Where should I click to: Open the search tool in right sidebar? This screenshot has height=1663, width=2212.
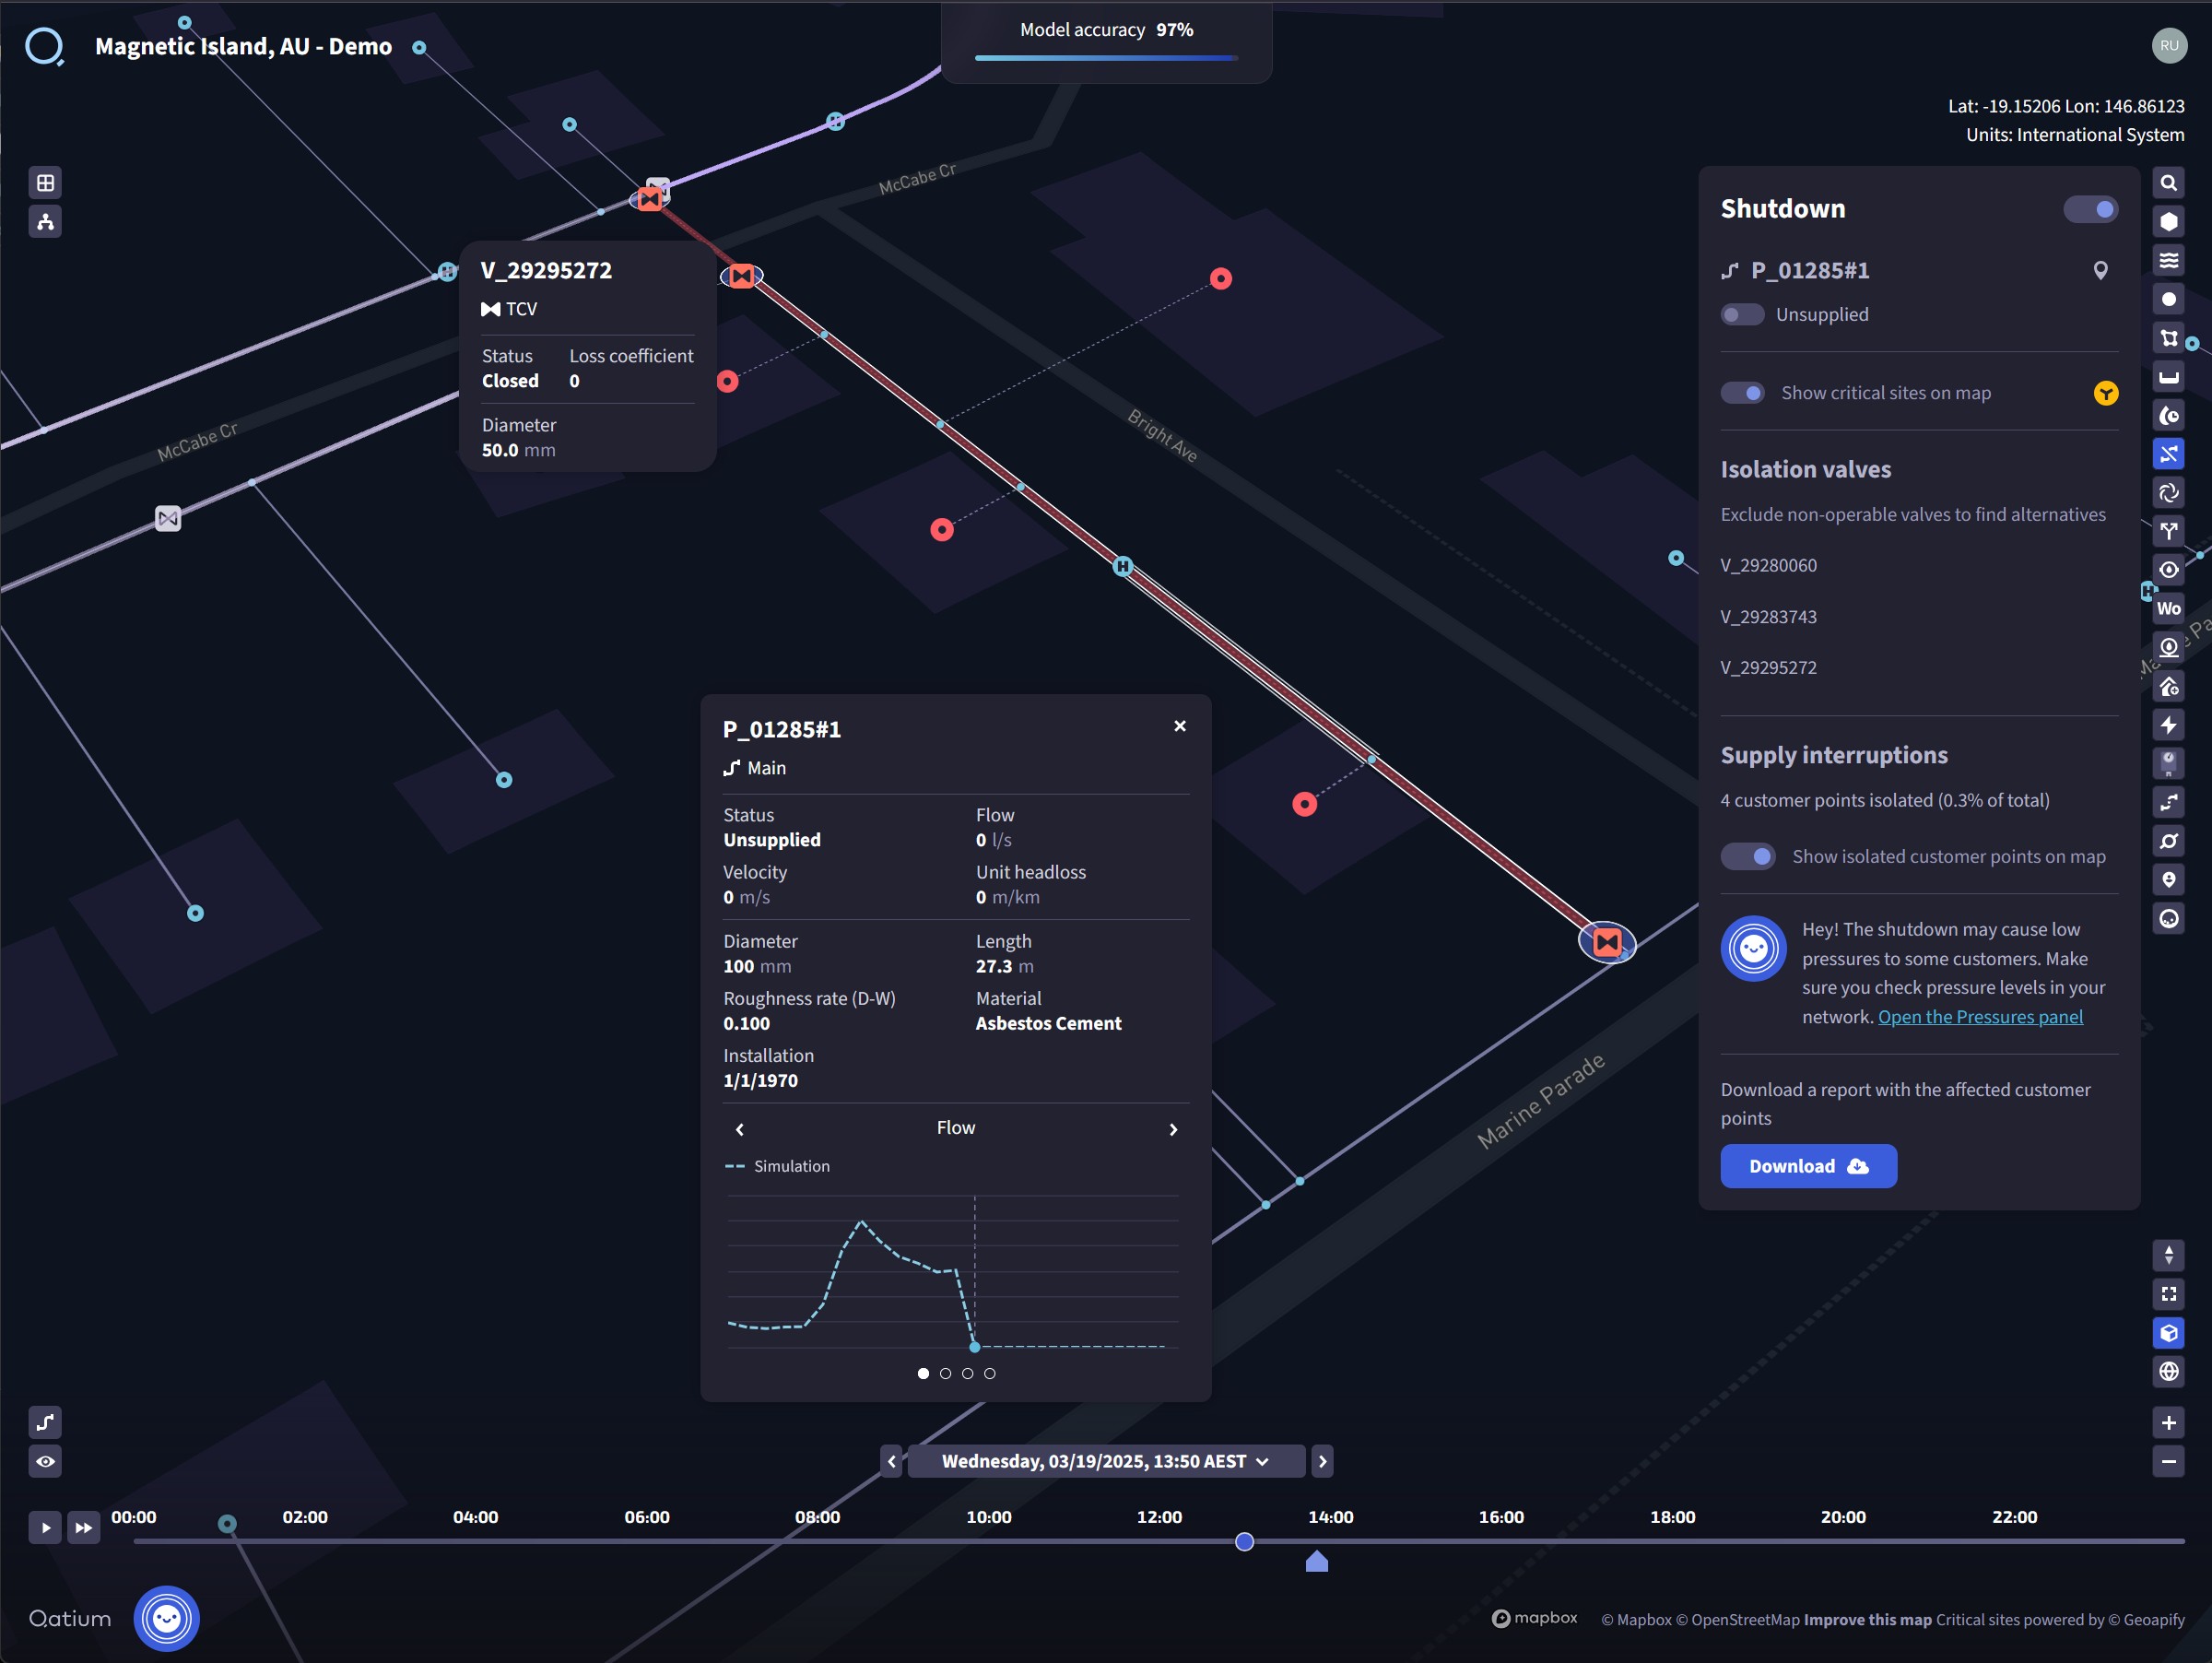tap(2168, 183)
